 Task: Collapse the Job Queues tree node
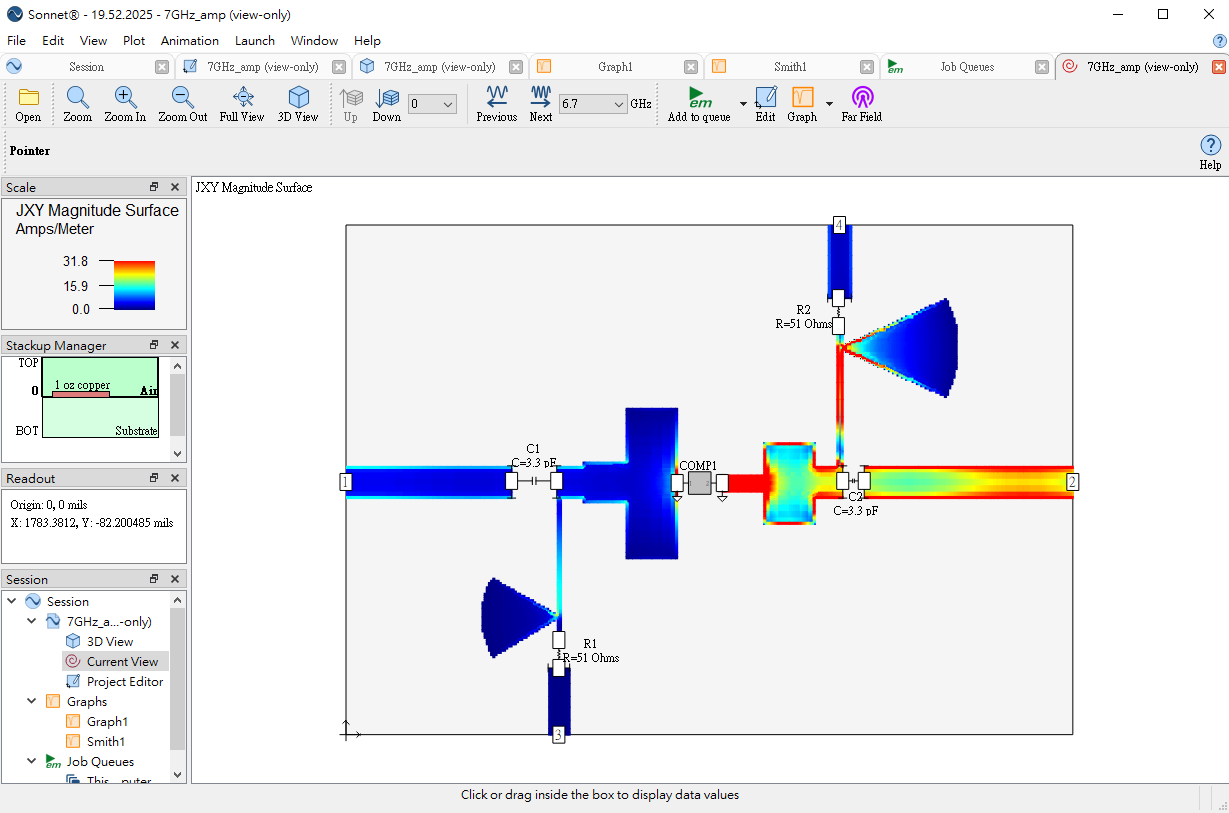point(31,761)
